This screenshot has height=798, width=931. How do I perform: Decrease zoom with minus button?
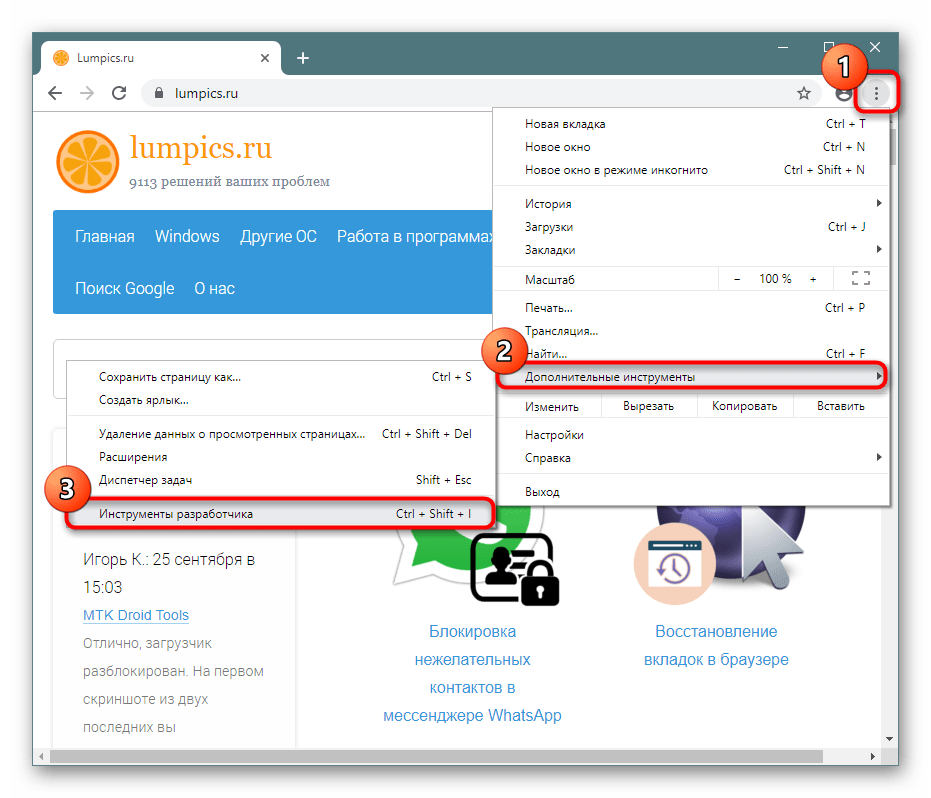(x=737, y=279)
